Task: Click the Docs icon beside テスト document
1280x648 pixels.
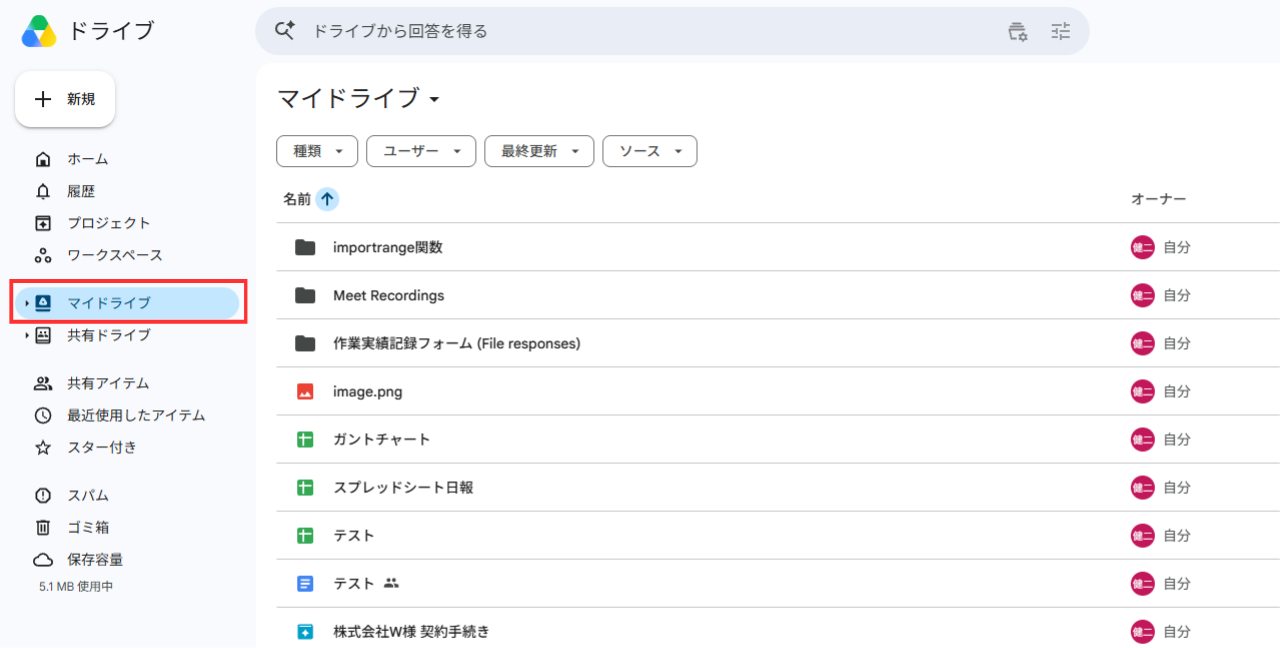Action: point(305,583)
